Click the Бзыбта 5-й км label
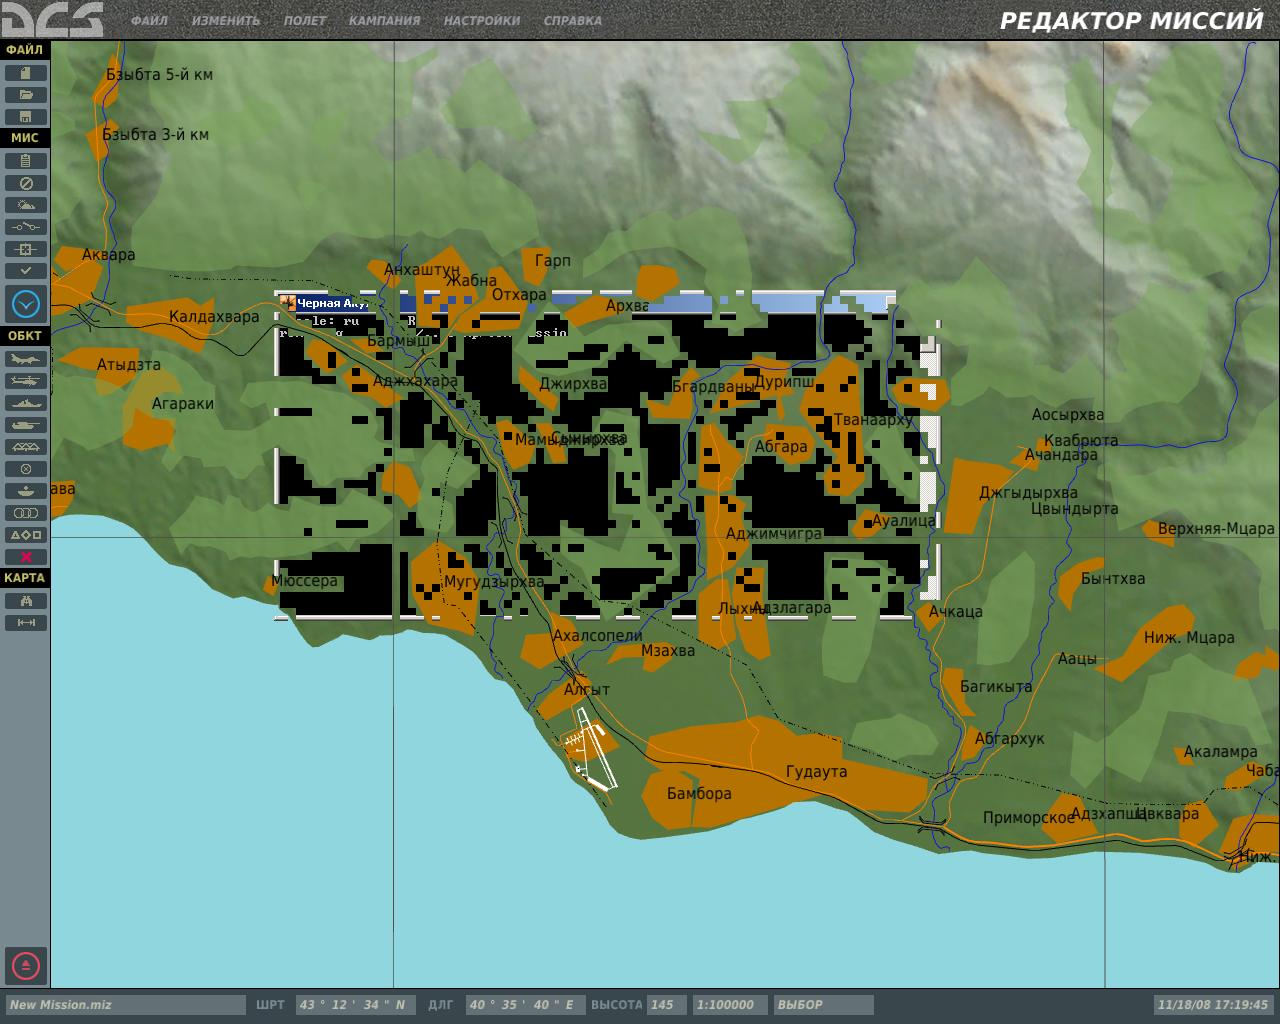Screen dimensions: 1280x1024 point(159,75)
